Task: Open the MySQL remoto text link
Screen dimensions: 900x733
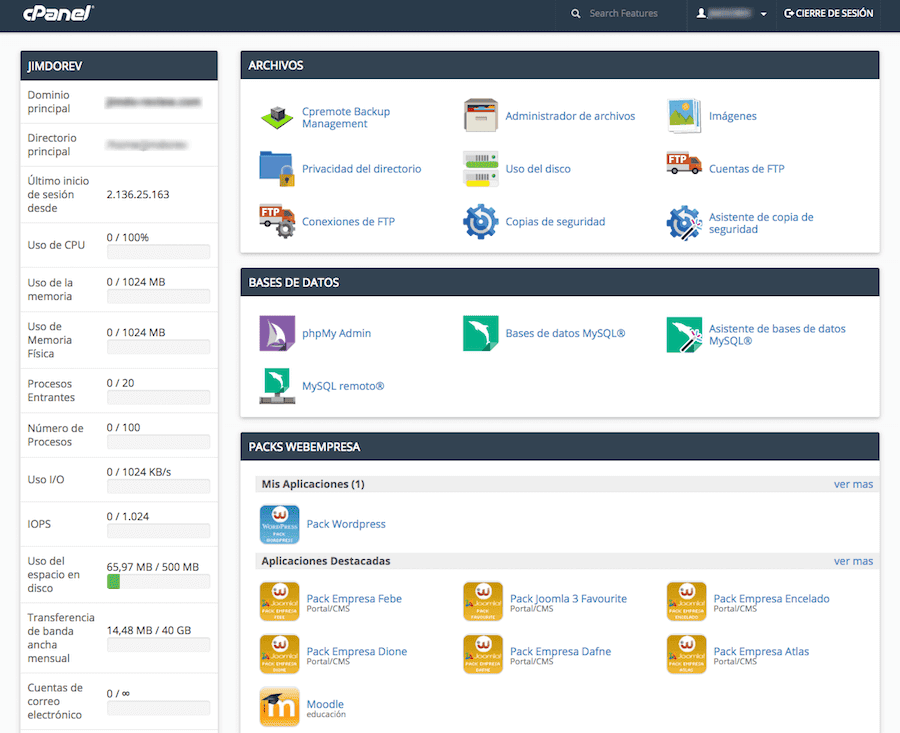Action: click(x=343, y=386)
